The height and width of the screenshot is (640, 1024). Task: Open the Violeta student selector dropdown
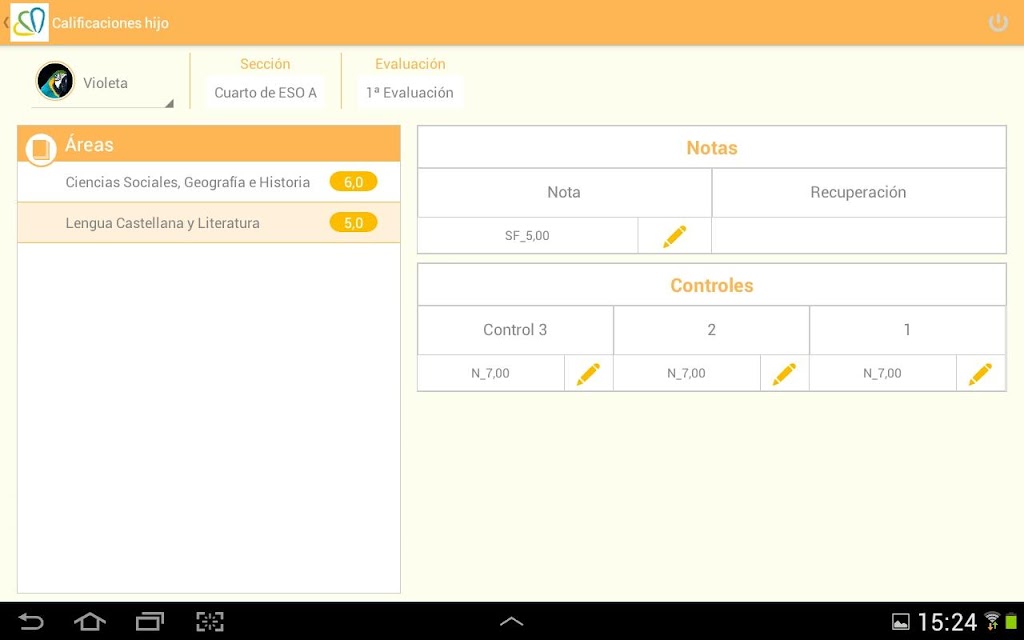(x=103, y=84)
